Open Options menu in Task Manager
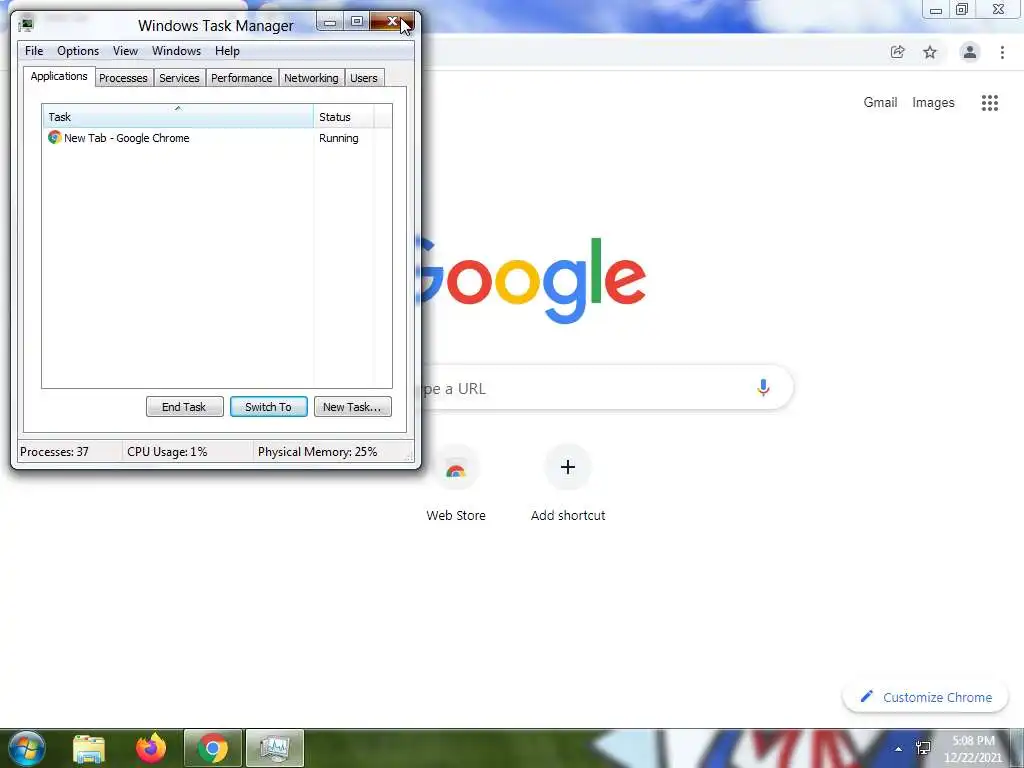Viewport: 1024px width, 768px height. tap(78, 51)
